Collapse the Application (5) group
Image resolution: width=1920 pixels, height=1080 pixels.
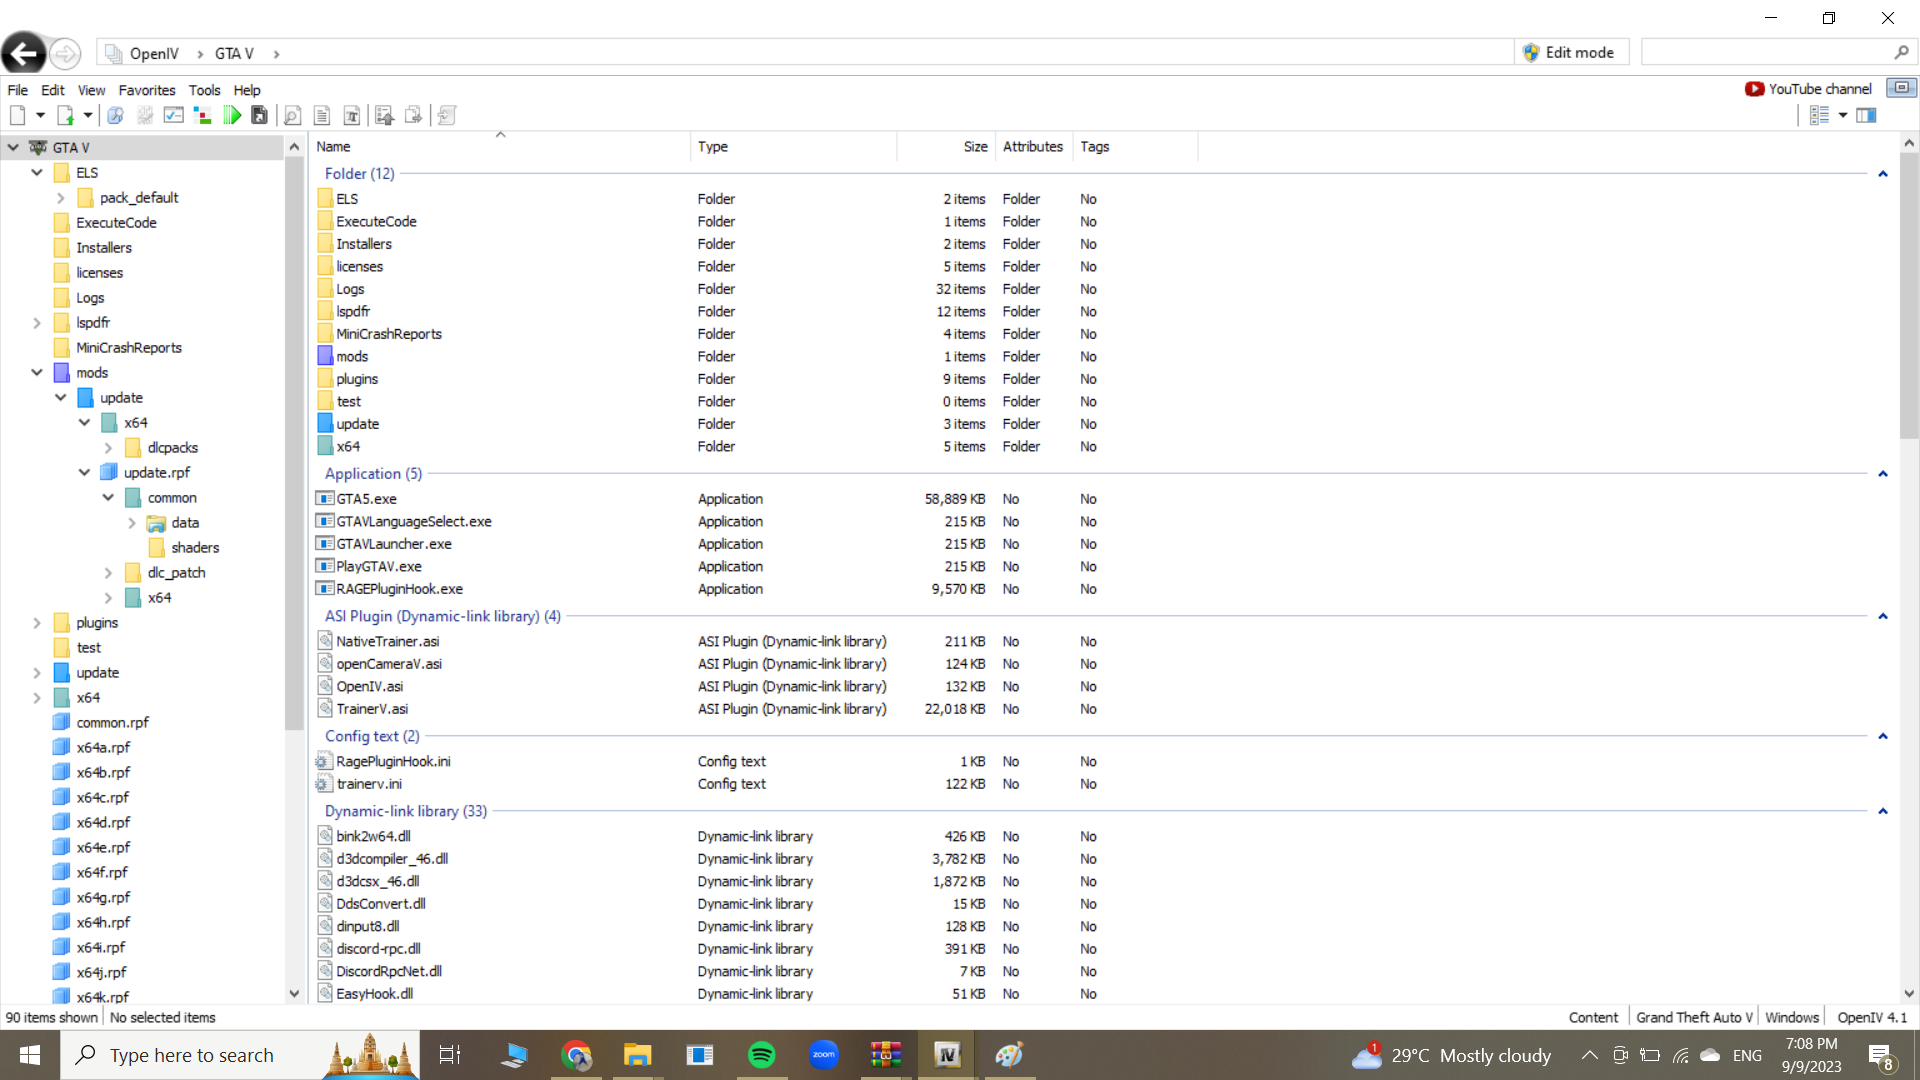(x=1882, y=474)
